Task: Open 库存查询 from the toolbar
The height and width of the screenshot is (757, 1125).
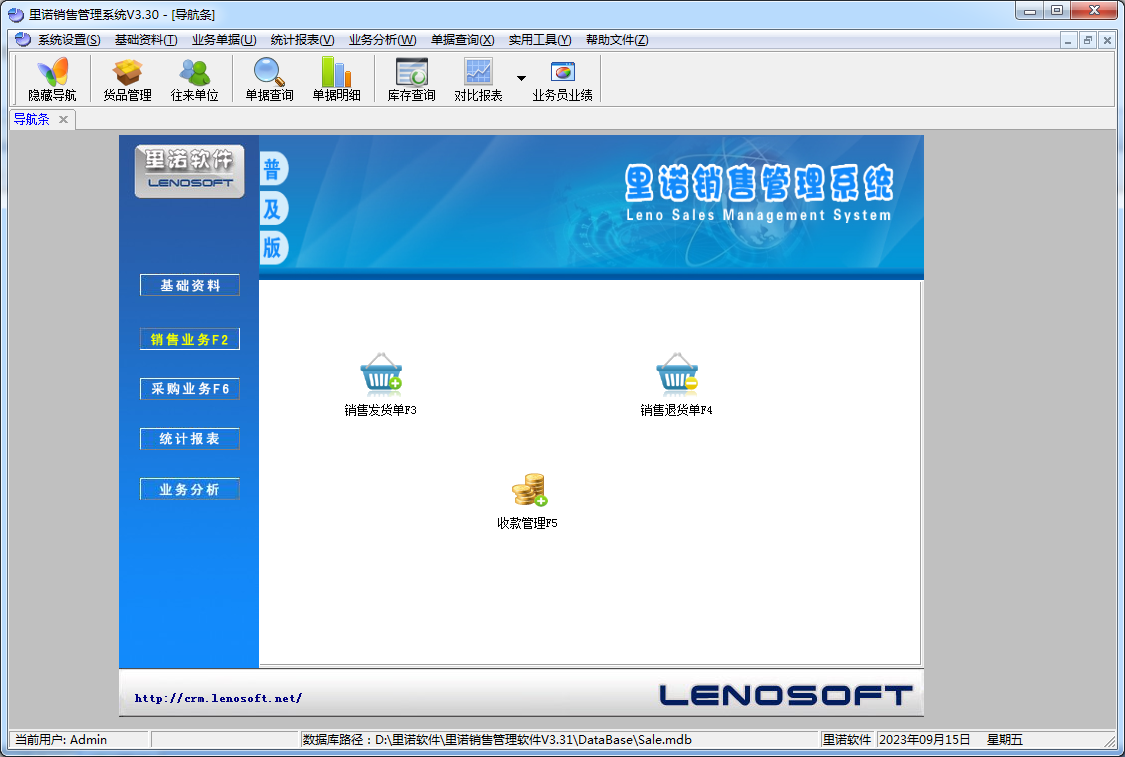Action: pyautogui.click(x=412, y=80)
